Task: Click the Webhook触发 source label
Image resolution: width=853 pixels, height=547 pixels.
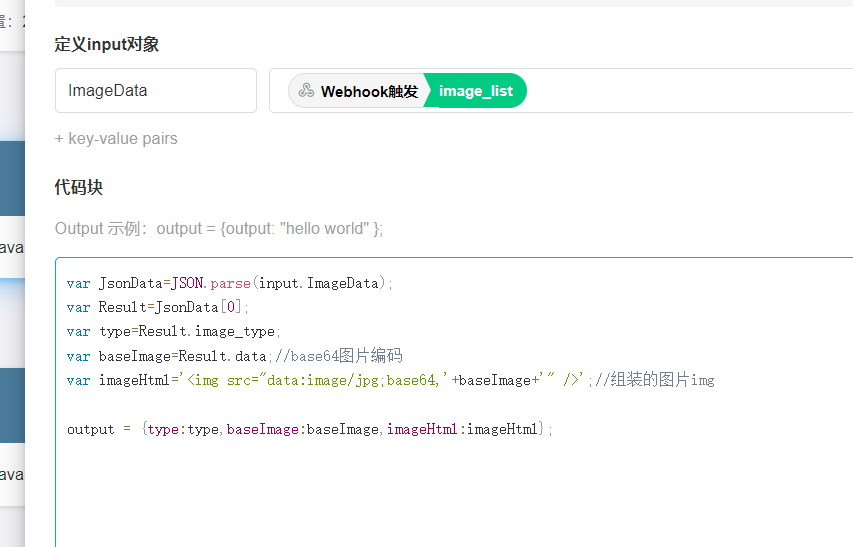Action: (369, 91)
